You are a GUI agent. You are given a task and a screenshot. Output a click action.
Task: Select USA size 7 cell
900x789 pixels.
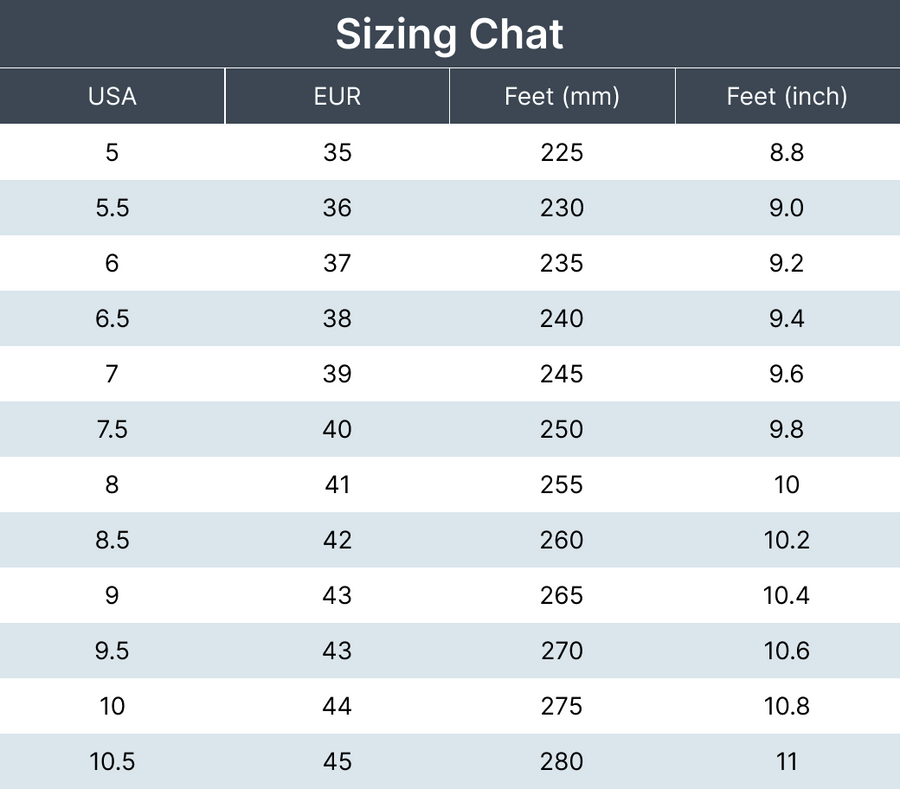pos(112,374)
